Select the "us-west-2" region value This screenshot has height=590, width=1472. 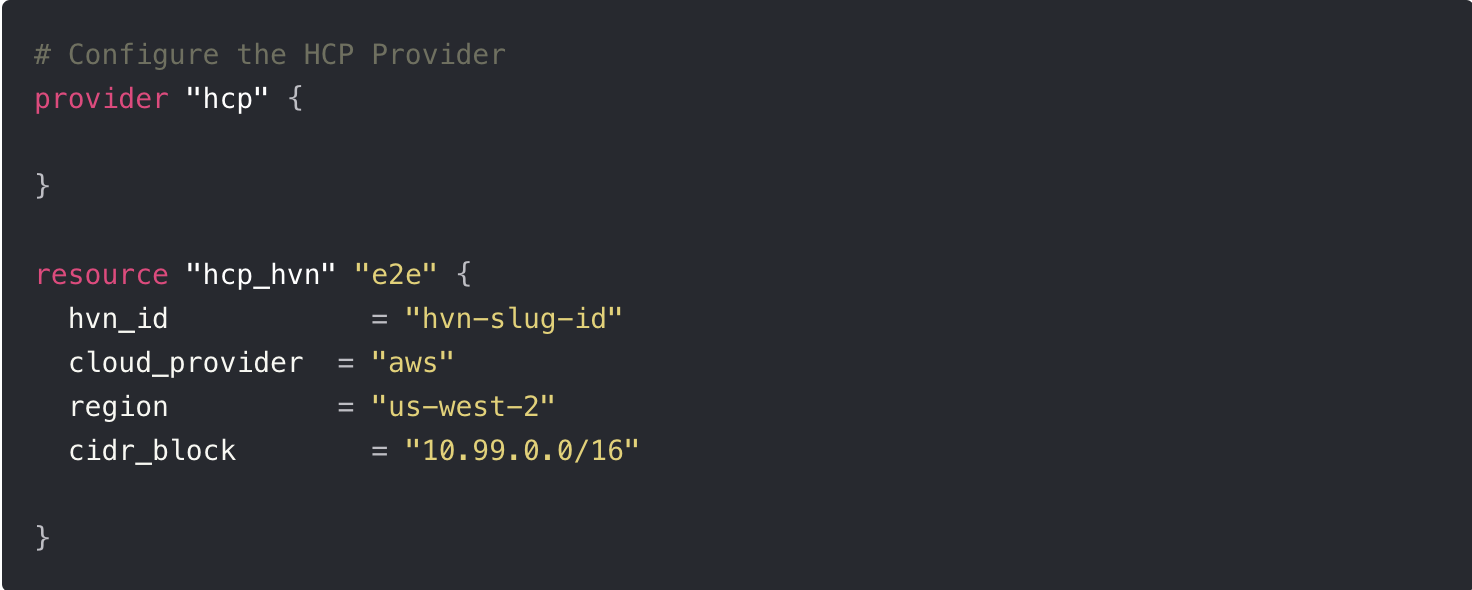tap(463, 407)
